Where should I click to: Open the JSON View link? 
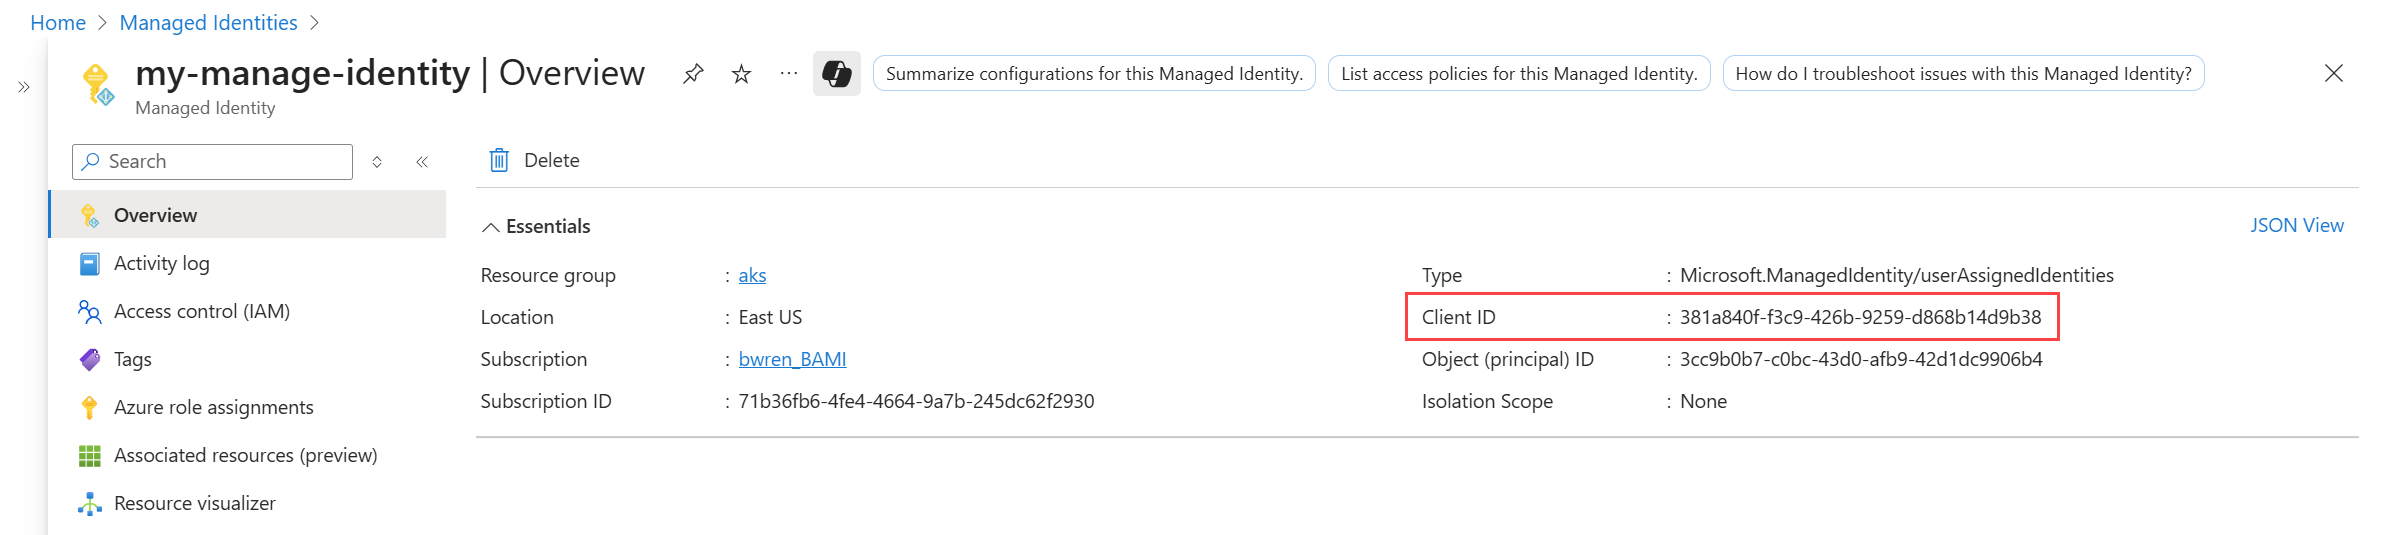2296,226
